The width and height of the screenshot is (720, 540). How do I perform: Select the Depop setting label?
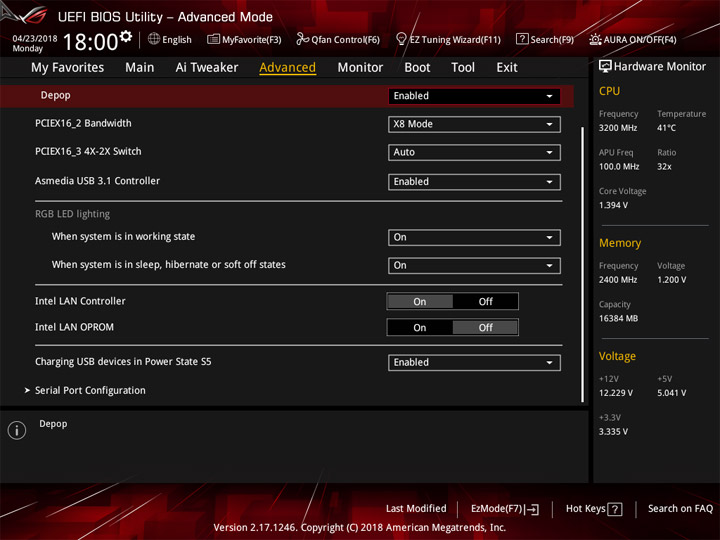56,96
